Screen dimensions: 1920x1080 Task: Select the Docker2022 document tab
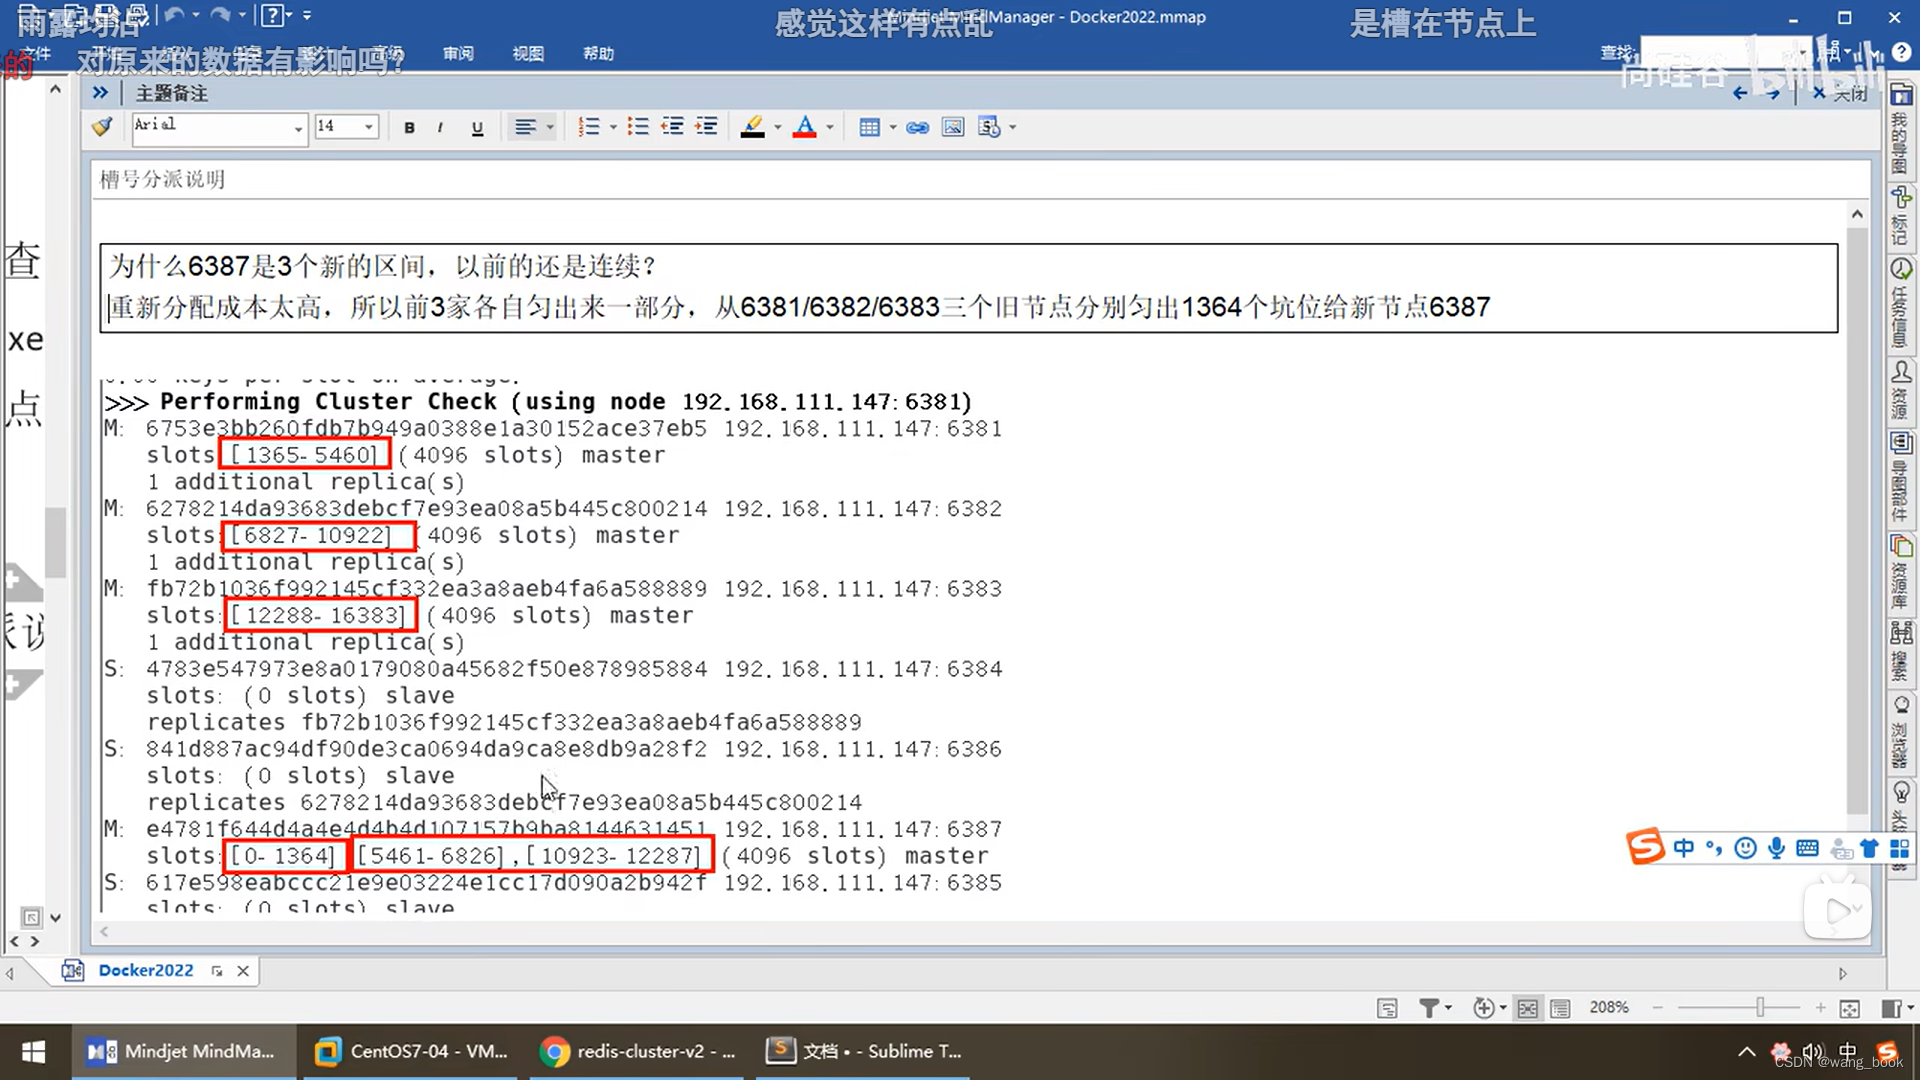(x=145, y=970)
